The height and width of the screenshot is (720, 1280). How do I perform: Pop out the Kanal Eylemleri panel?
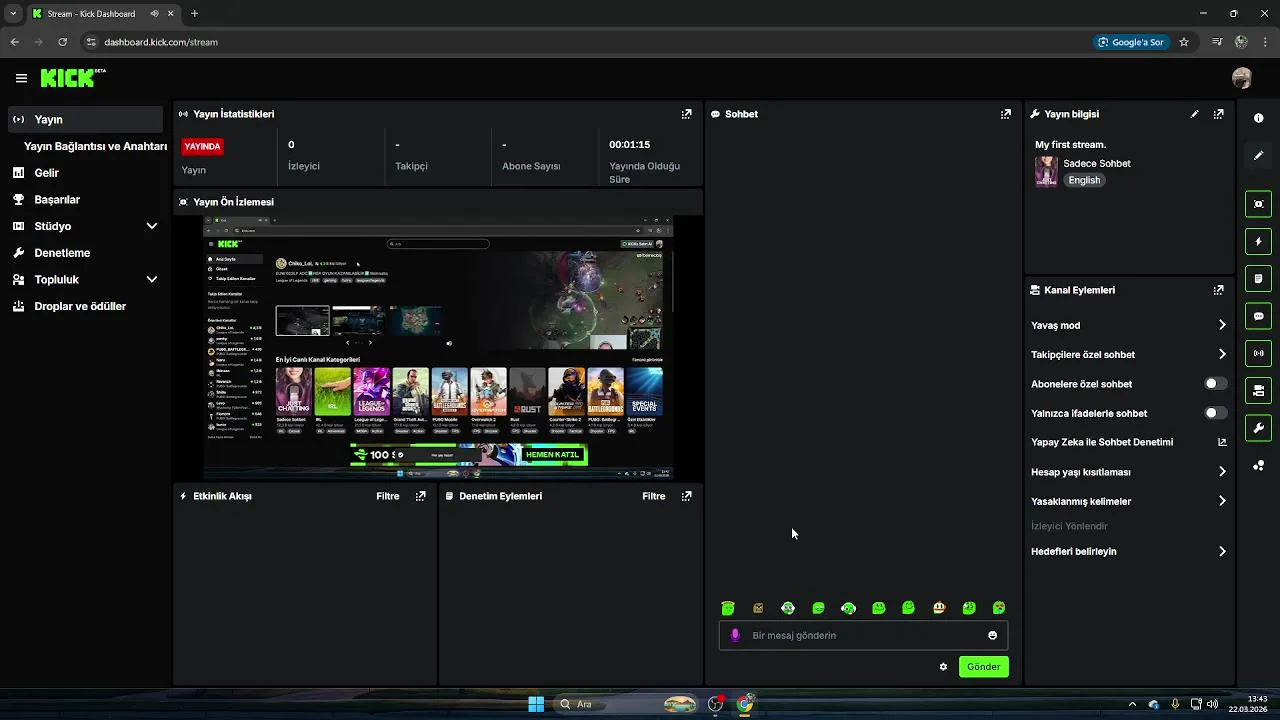click(1218, 290)
